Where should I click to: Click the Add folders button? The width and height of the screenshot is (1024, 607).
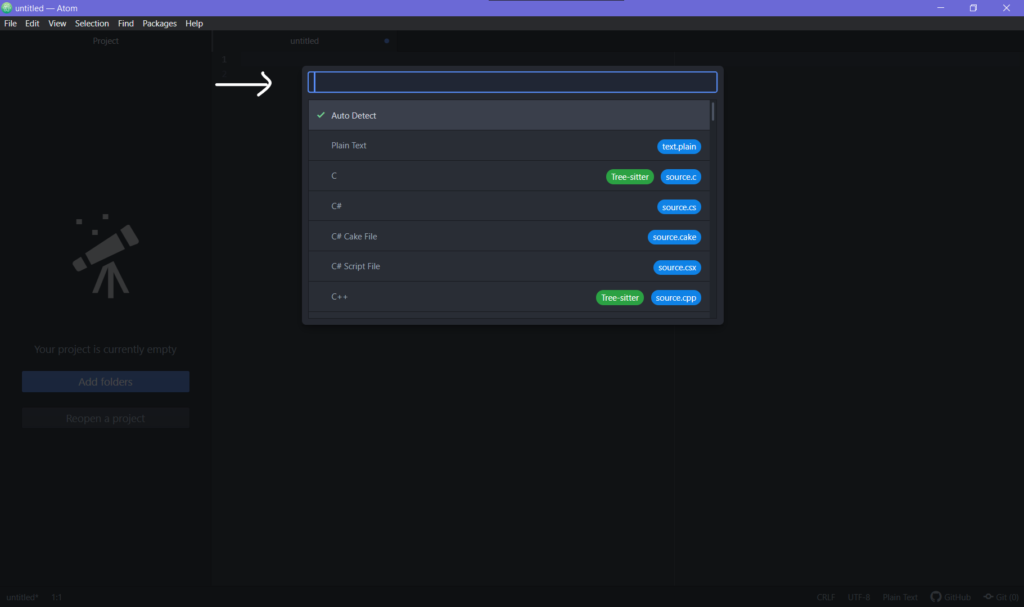click(x=105, y=381)
